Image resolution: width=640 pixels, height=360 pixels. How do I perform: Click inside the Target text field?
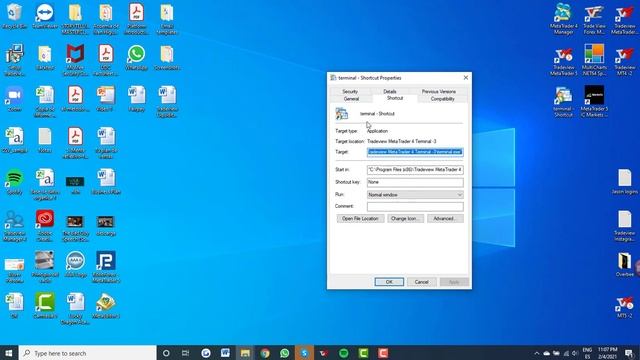(x=415, y=152)
